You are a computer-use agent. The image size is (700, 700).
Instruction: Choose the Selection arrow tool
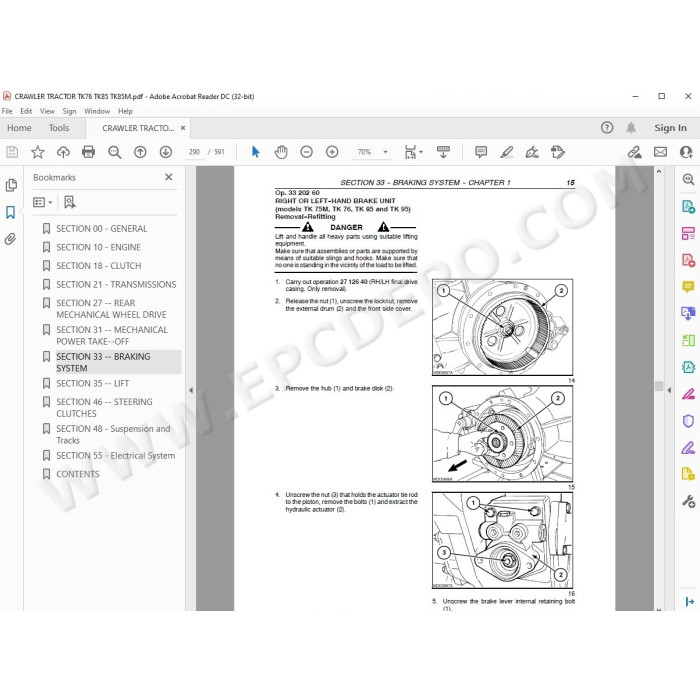[x=255, y=152]
